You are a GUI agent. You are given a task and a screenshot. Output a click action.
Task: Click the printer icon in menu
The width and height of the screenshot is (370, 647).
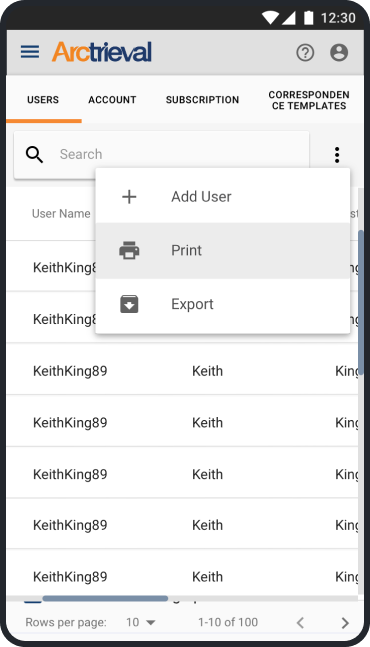pos(129,250)
